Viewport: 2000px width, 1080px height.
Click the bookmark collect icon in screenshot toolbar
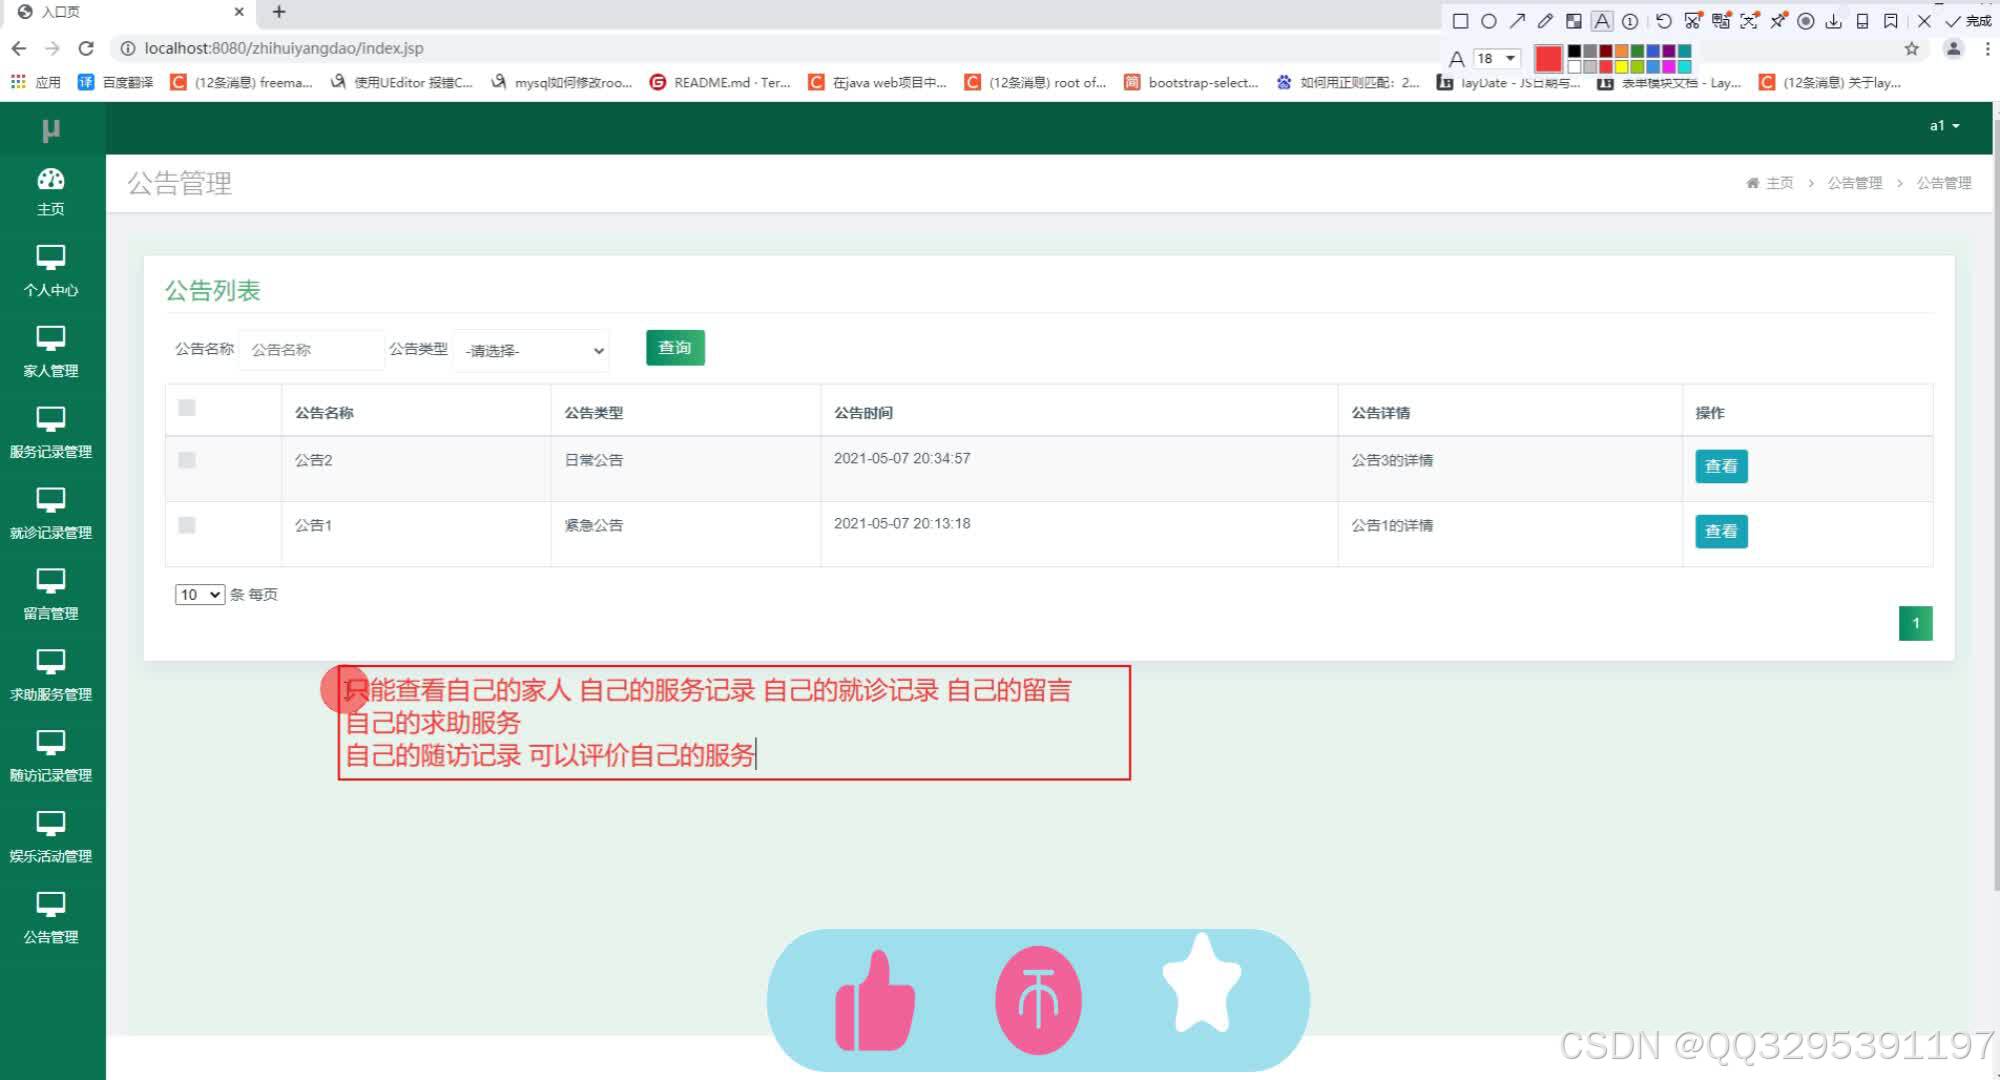(x=1891, y=21)
